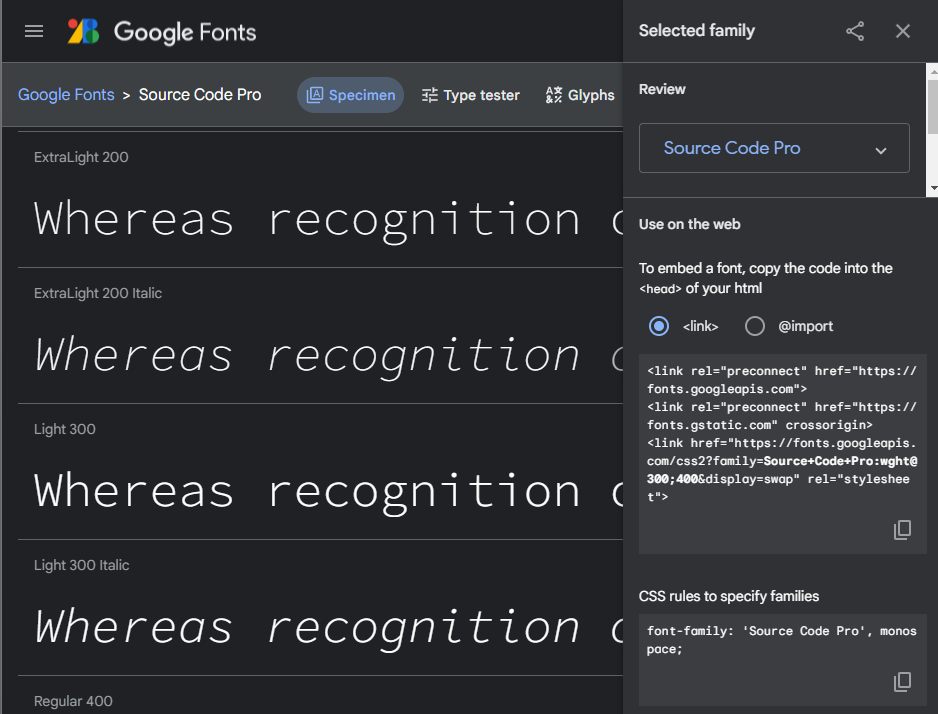
Task: Click the Light 300 style label
Action: coord(65,429)
